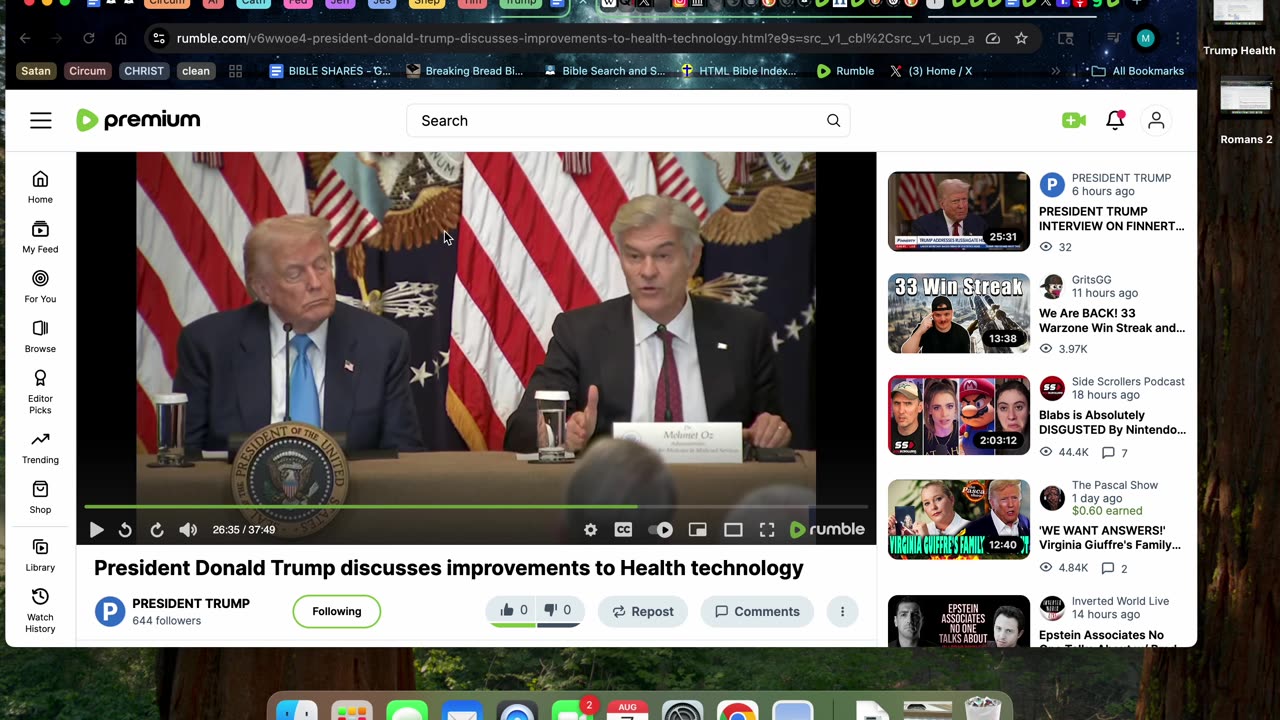Play the video
The width and height of the screenshot is (1280, 720).
(x=96, y=530)
